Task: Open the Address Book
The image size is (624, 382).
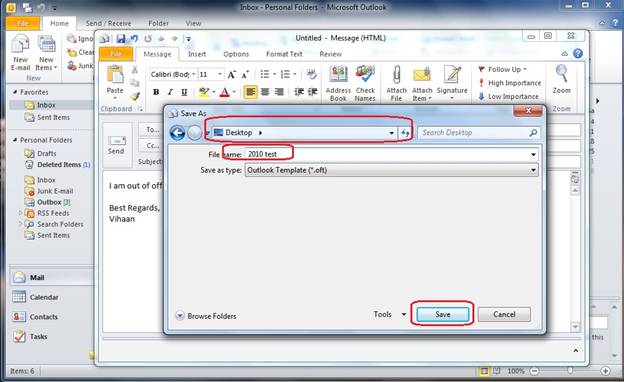Action: click(x=338, y=84)
